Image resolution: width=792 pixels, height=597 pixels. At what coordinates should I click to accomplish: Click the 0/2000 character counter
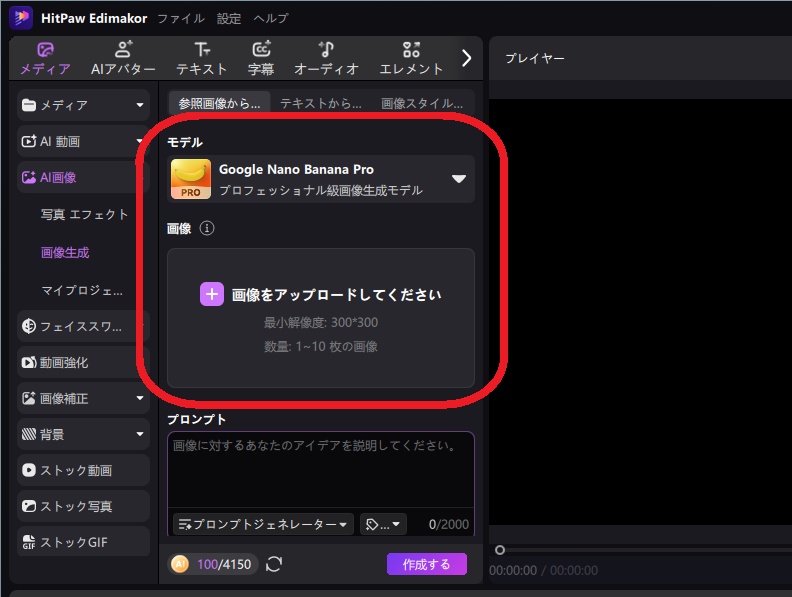(x=449, y=524)
